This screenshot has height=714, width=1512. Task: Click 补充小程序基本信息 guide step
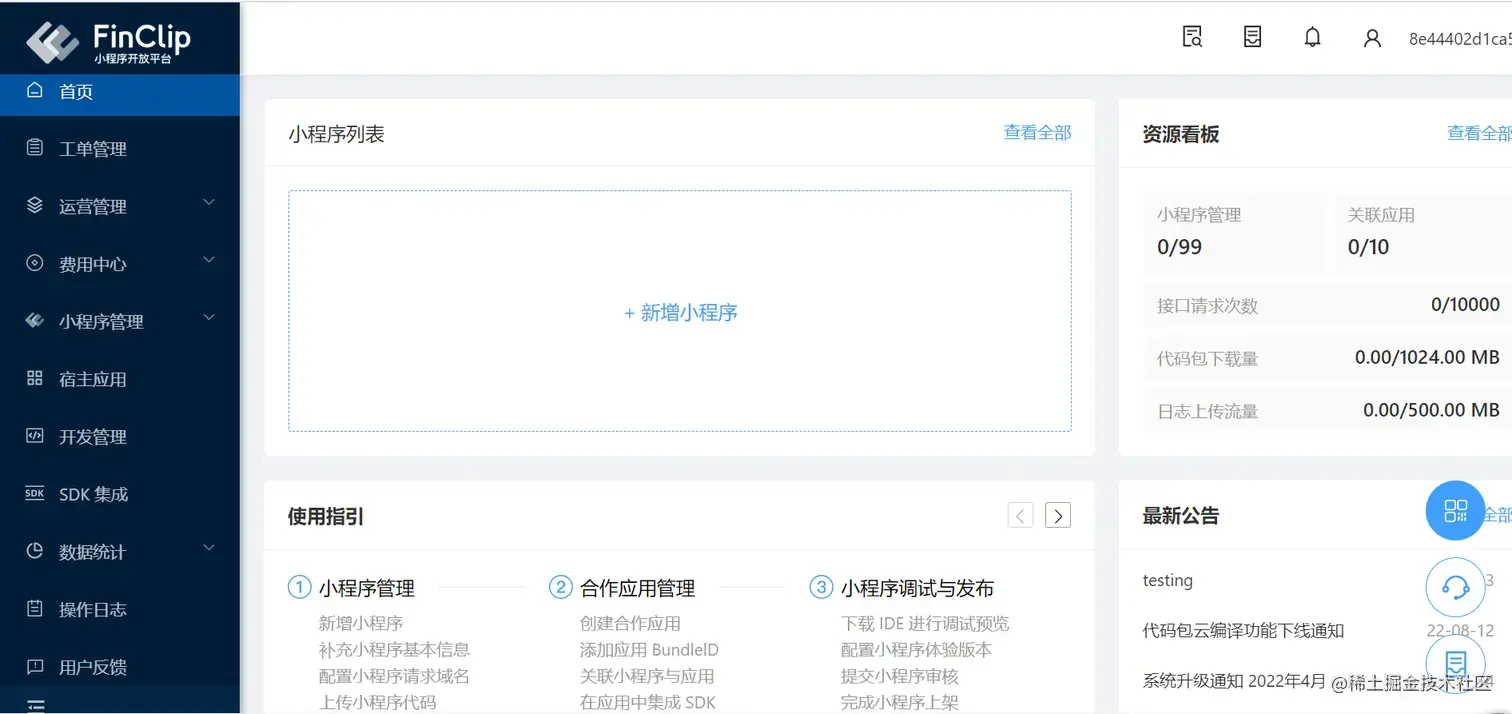coord(394,649)
